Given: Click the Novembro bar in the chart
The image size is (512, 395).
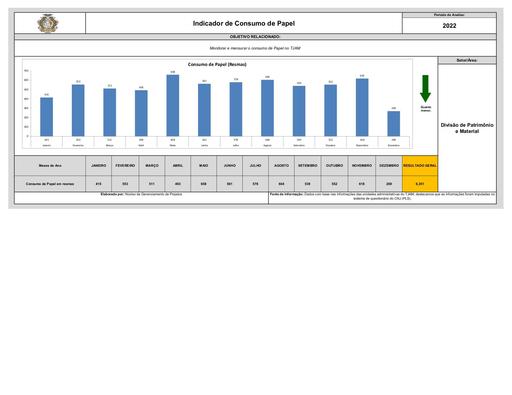Looking at the screenshot, I should tap(362, 107).
